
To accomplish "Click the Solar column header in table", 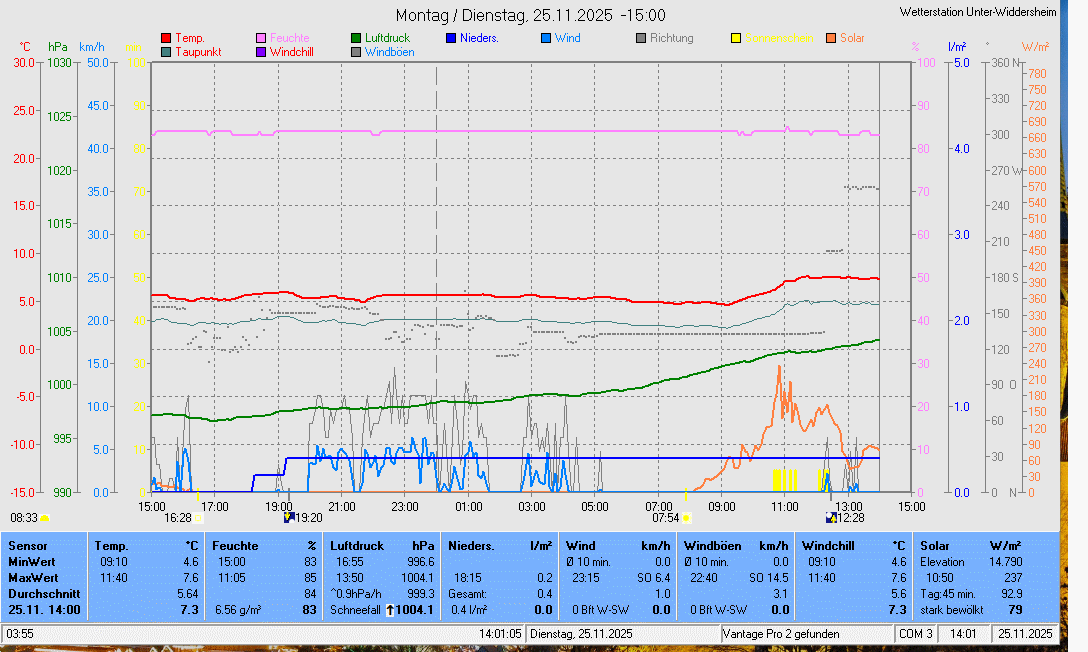I will (x=935, y=546).
